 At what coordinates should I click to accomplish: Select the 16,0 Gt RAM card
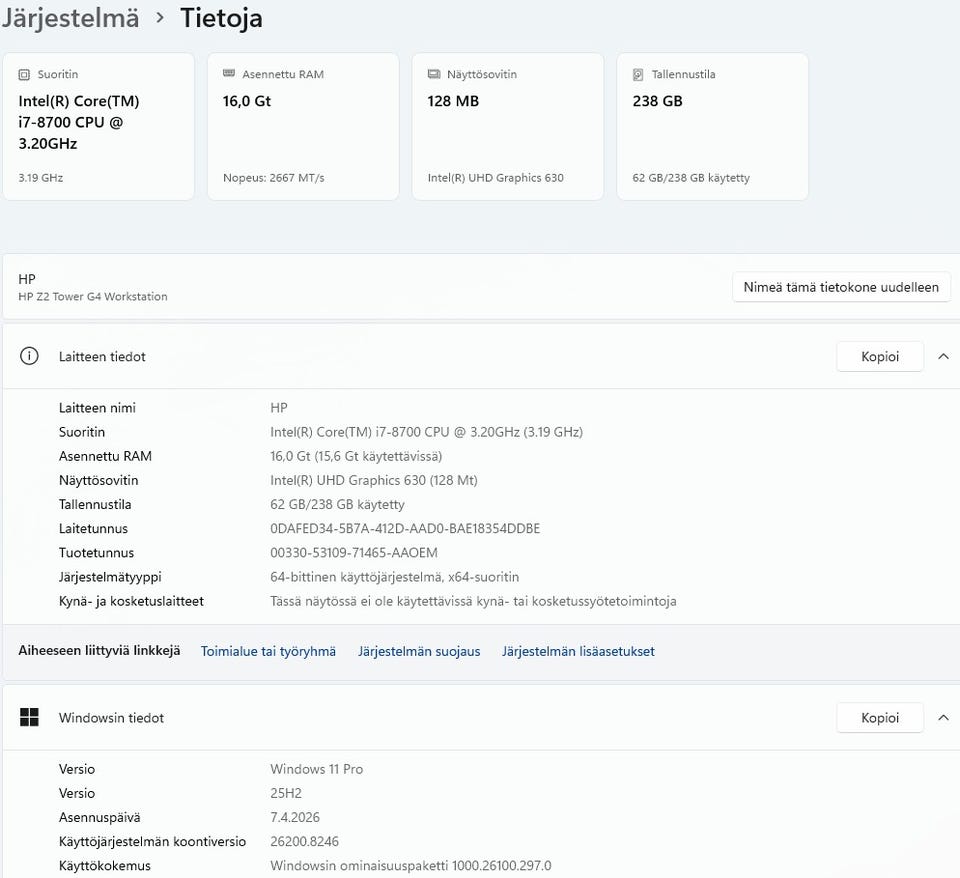tap(303, 127)
